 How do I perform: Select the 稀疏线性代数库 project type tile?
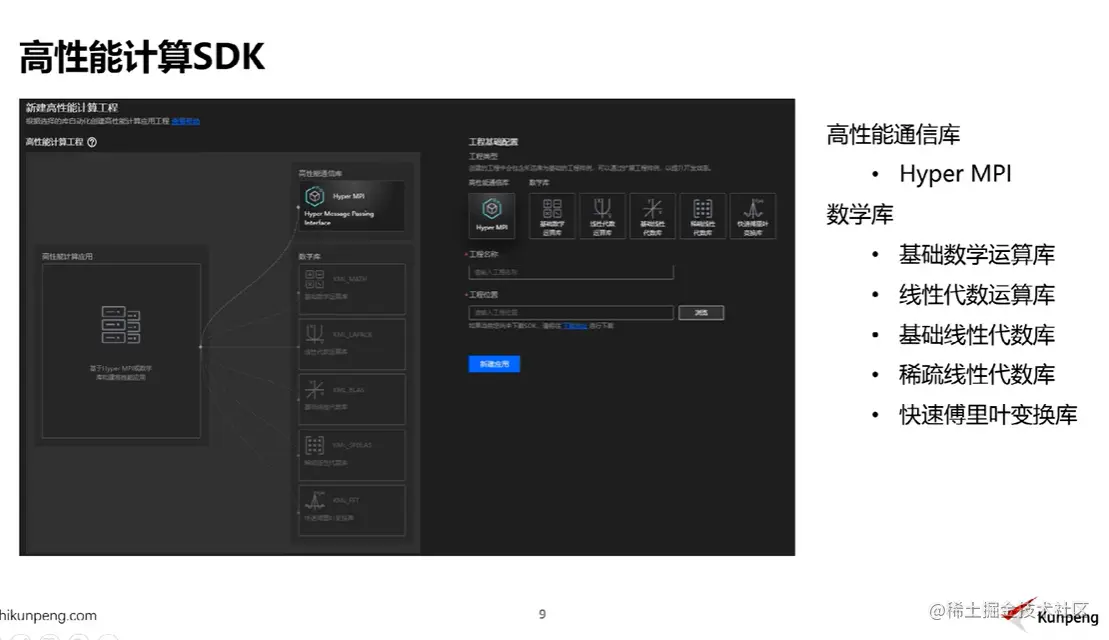702,216
